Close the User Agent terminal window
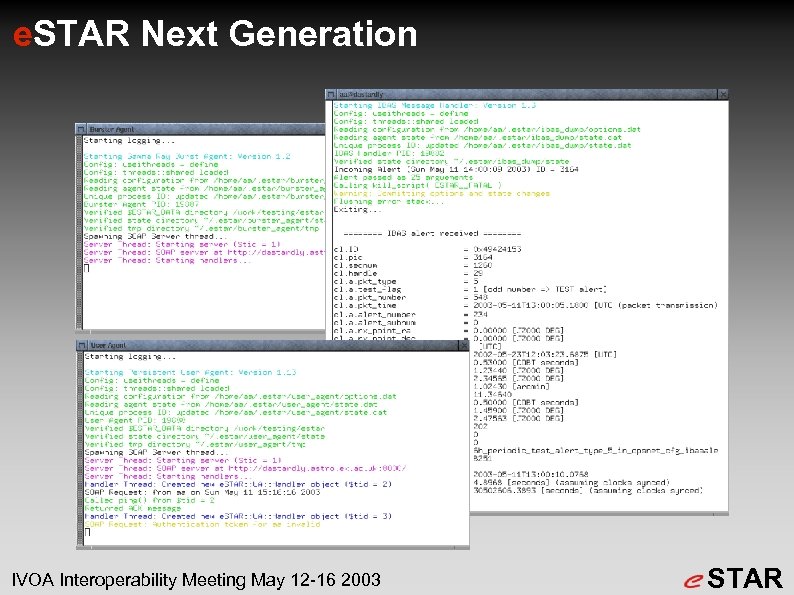Screen dimensions: 794x595 pyautogui.click(x=464, y=345)
